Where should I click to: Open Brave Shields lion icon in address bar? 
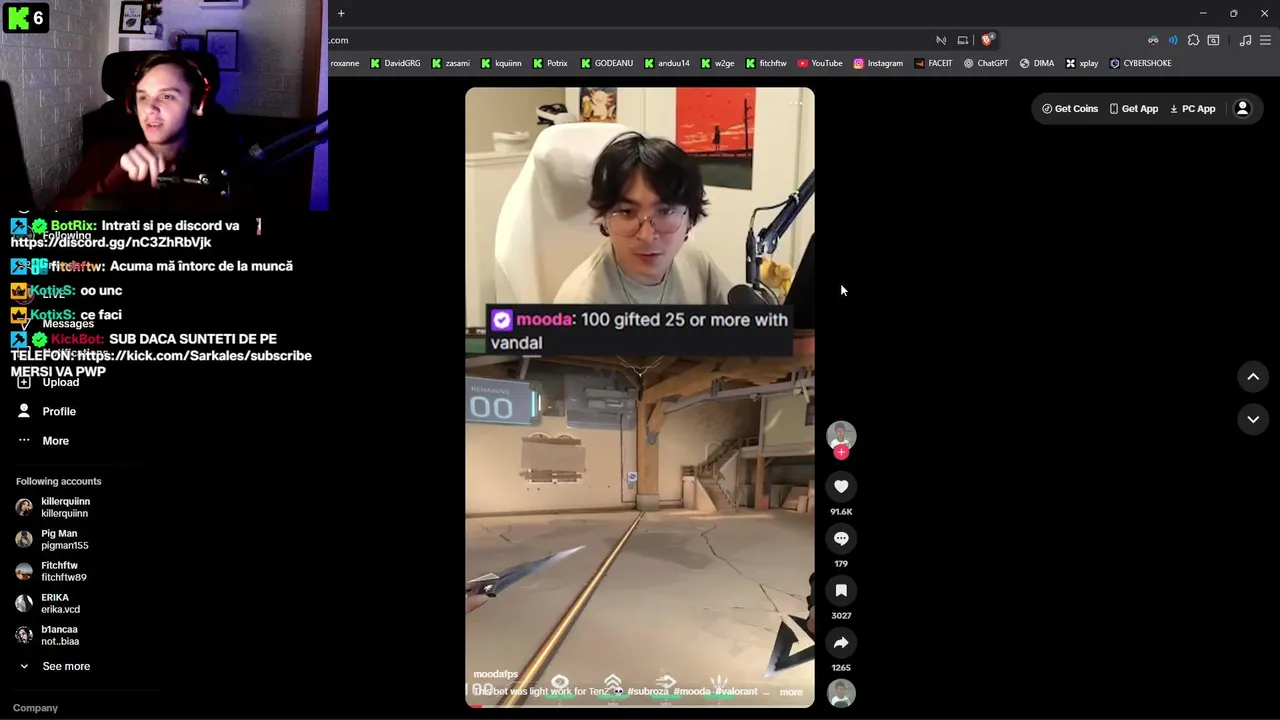coord(987,40)
